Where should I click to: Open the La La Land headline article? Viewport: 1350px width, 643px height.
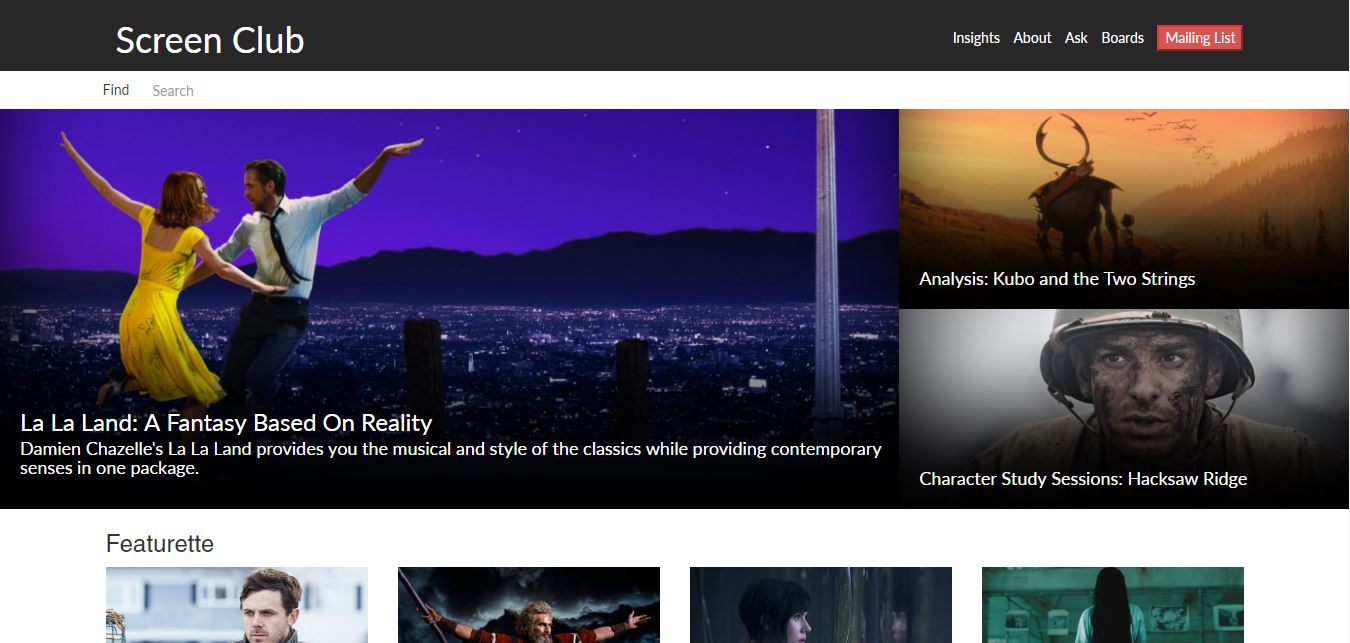pos(226,422)
